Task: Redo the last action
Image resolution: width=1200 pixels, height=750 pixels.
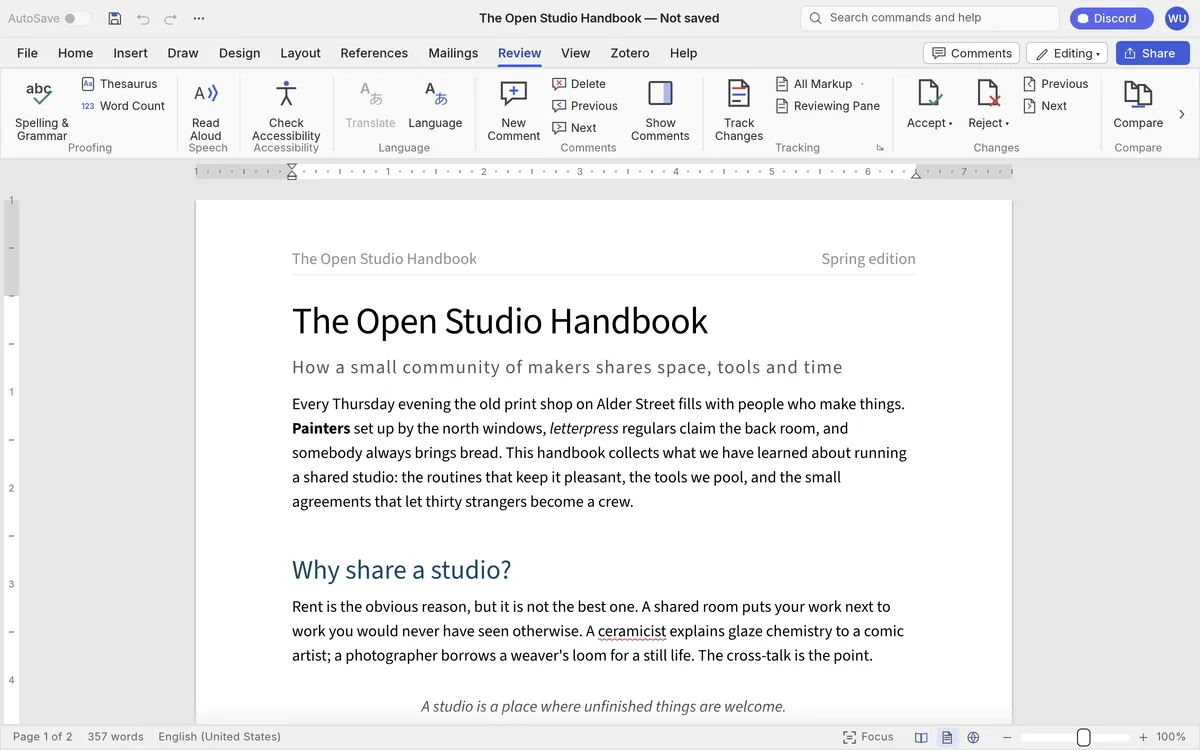Action: click(170, 18)
